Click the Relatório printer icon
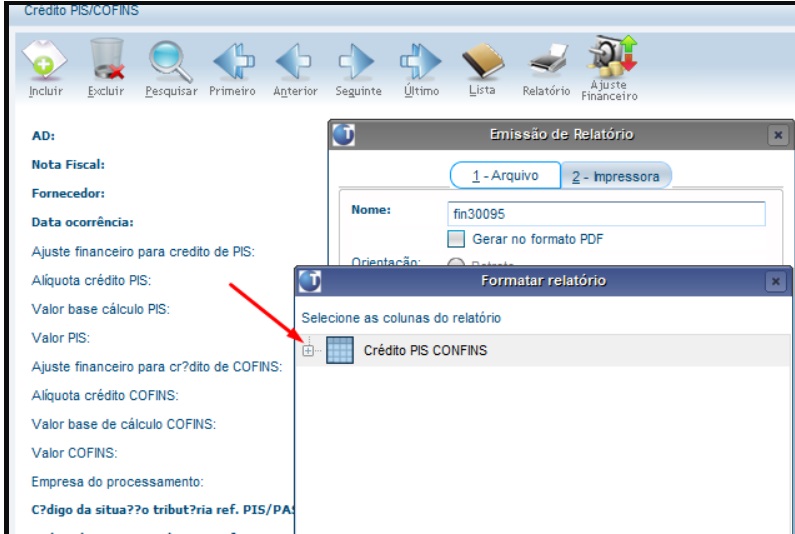 pos(549,59)
